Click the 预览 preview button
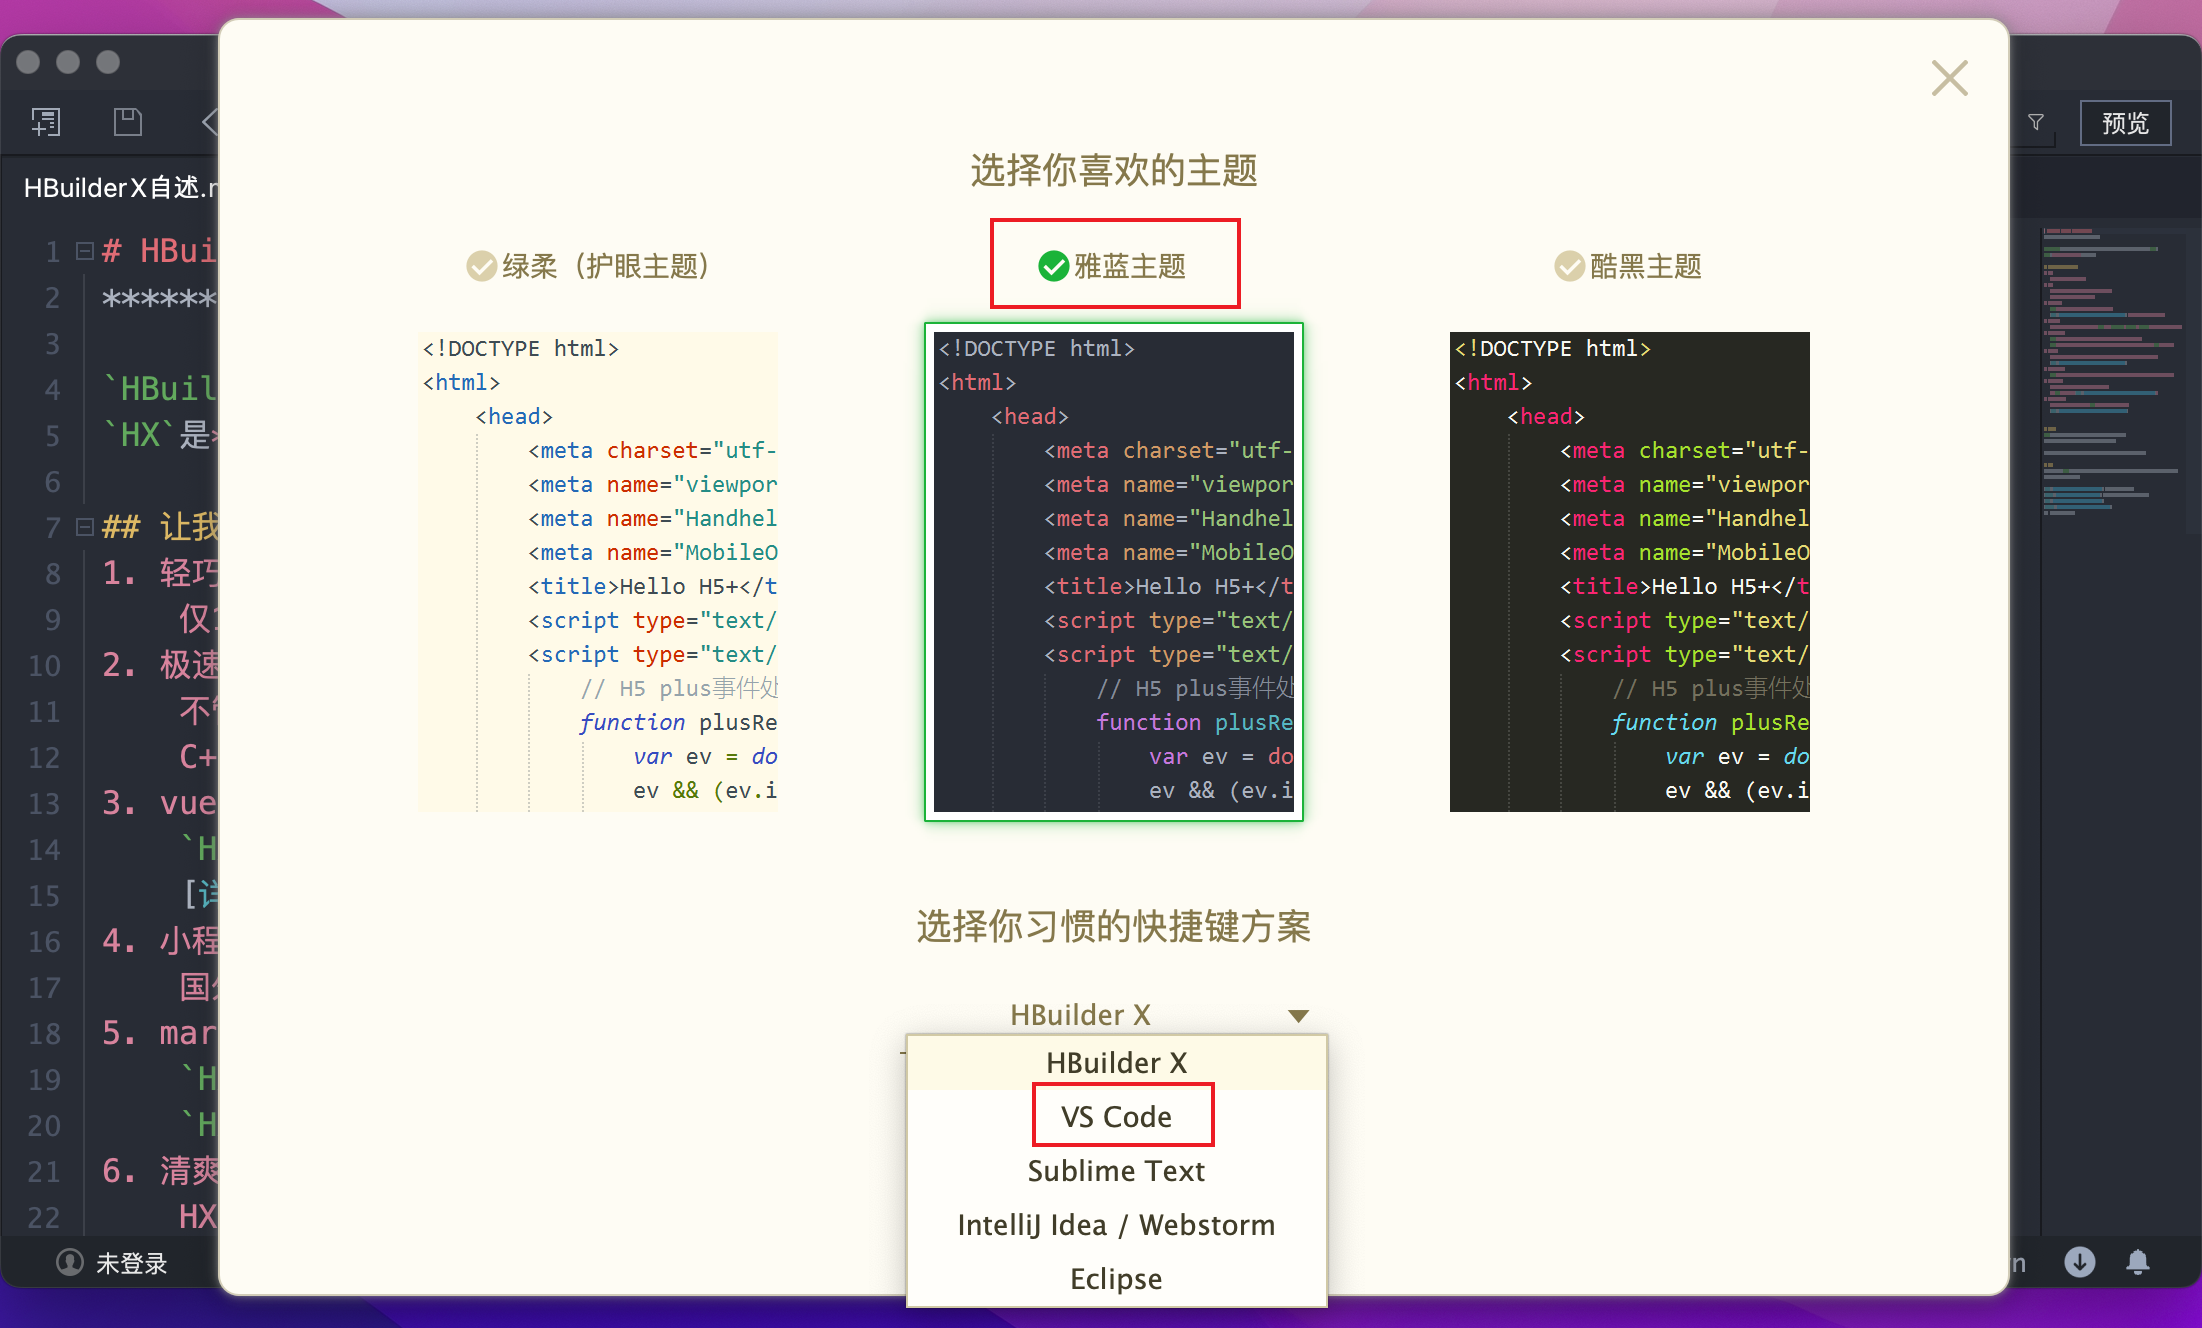This screenshot has width=2202, height=1328. point(2125,122)
